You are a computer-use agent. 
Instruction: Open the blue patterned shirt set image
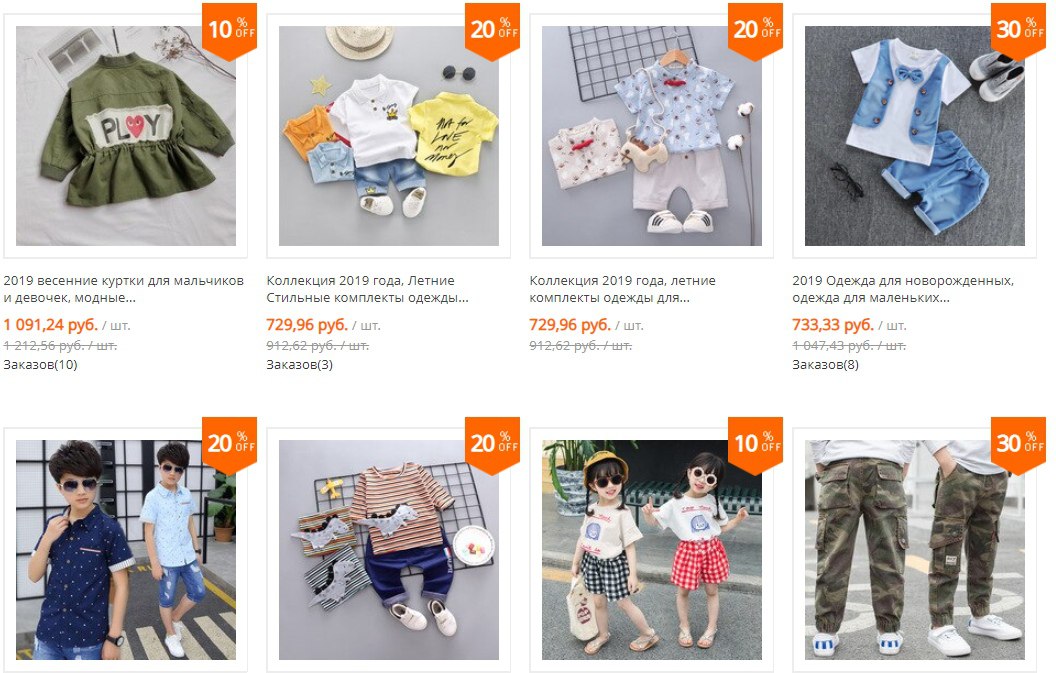click(652, 136)
